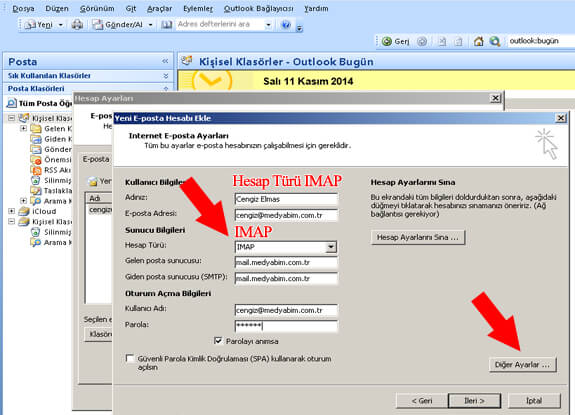This screenshot has height=415, width=575.
Task: Select the Önemsiz junk mail folder icon
Action: tap(36, 159)
